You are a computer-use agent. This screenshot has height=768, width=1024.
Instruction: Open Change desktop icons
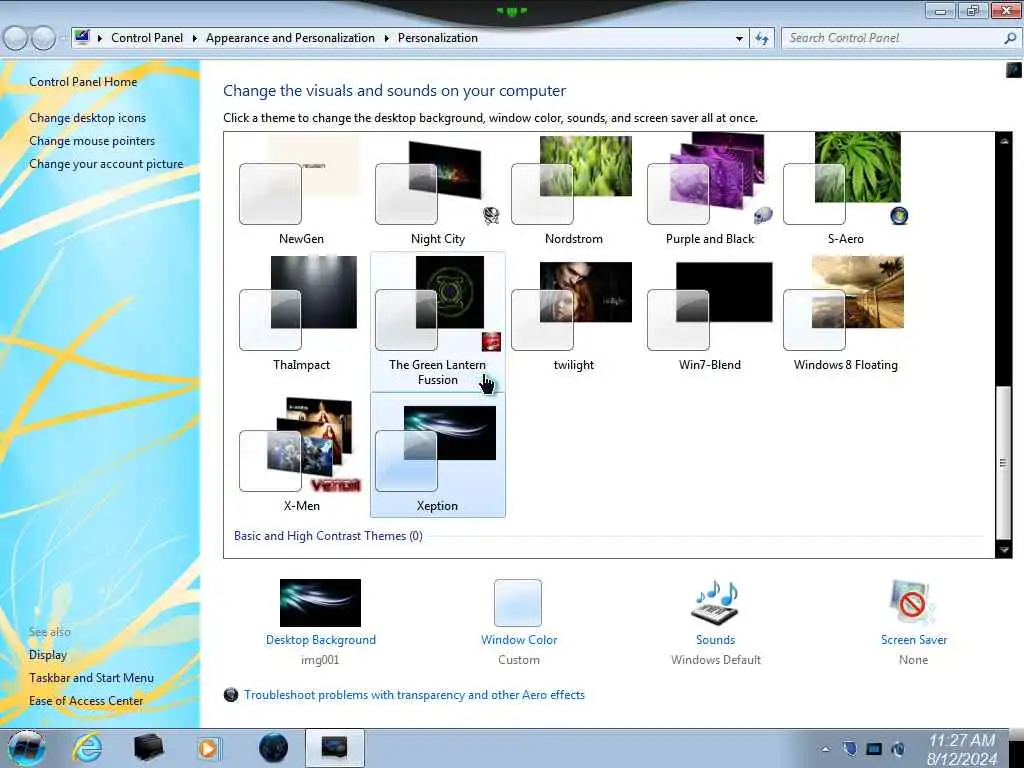(x=88, y=118)
